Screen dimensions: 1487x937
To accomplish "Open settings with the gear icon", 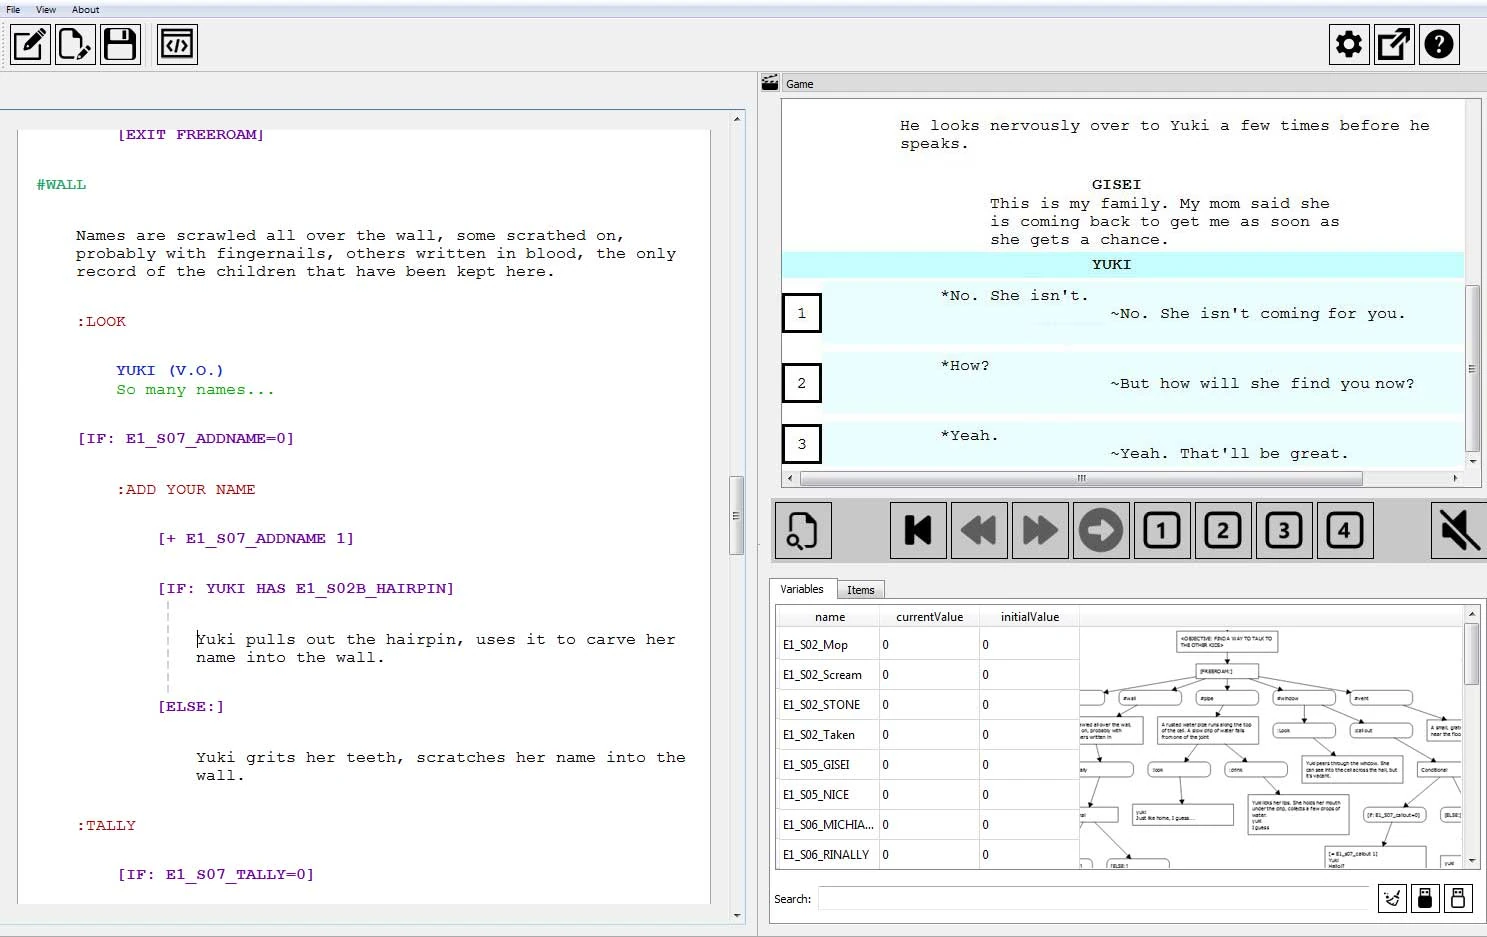I will pyautogui.click(x=1348, y=45).
